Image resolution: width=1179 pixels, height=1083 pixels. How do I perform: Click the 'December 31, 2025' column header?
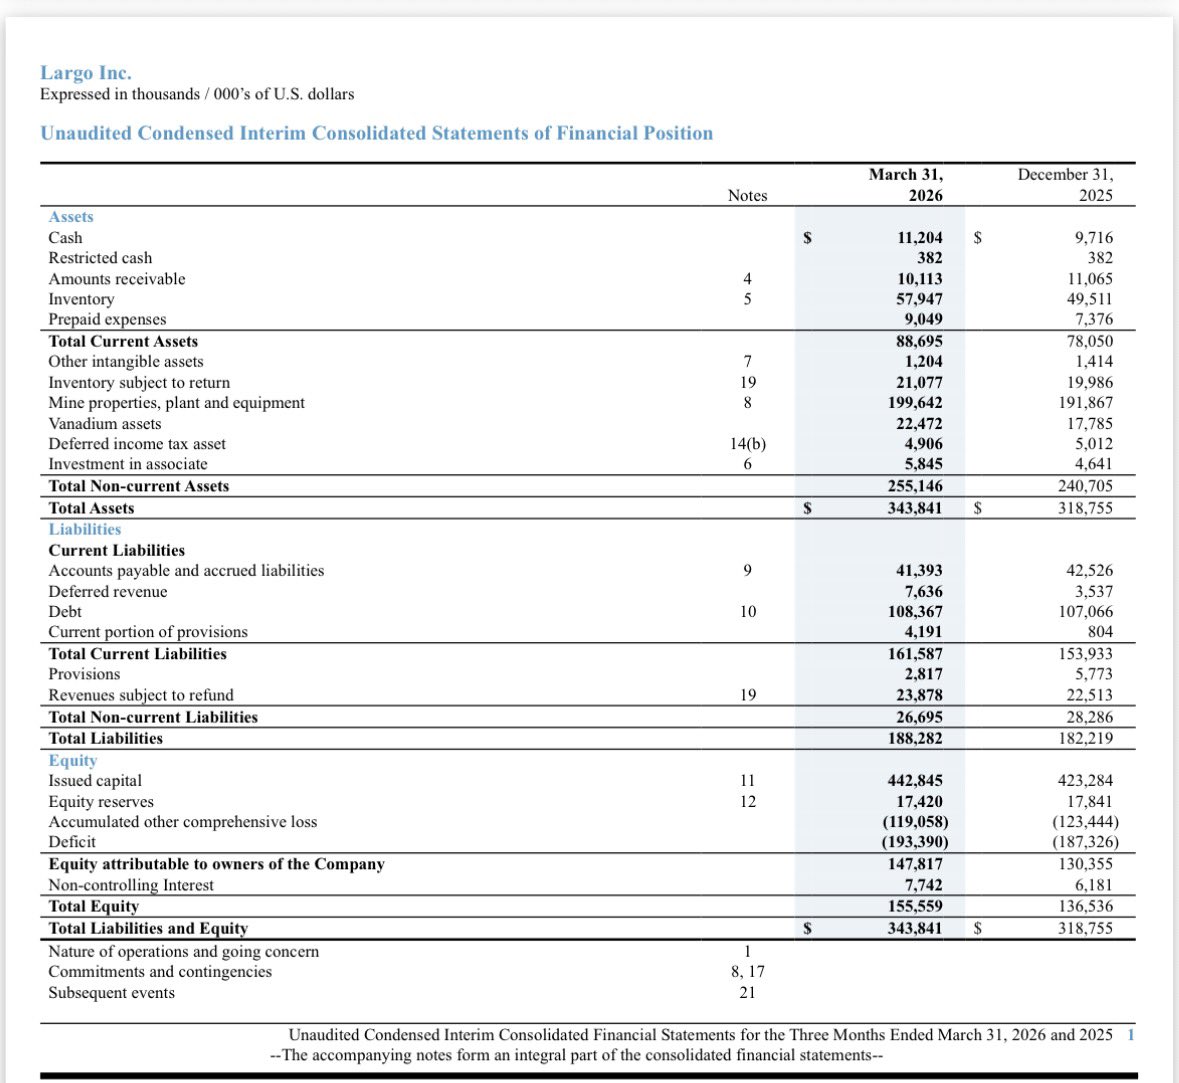pyautogui.click(x=1065, y=185)
